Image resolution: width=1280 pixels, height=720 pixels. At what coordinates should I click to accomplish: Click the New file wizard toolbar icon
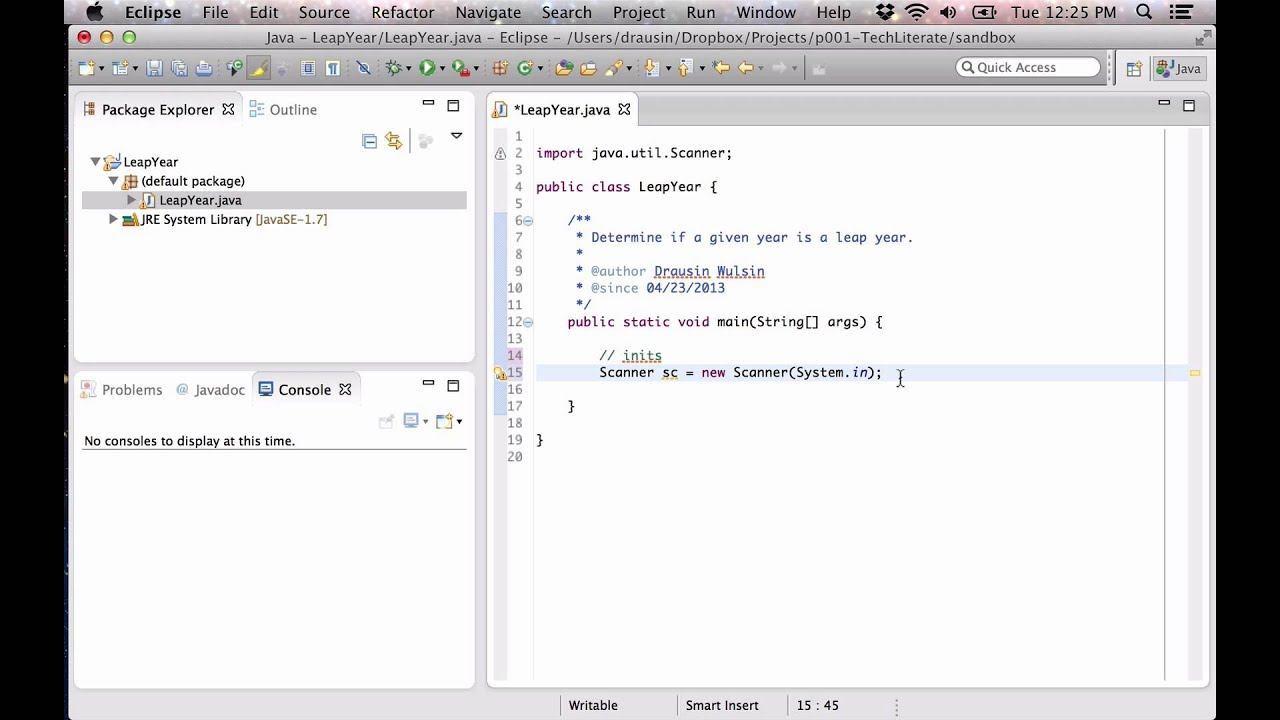87,68
